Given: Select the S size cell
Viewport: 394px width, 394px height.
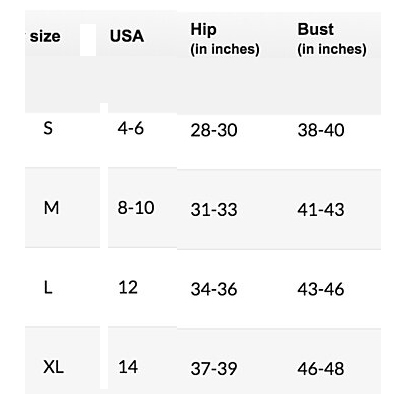Looking at the screenshot, I should [48, 128].
